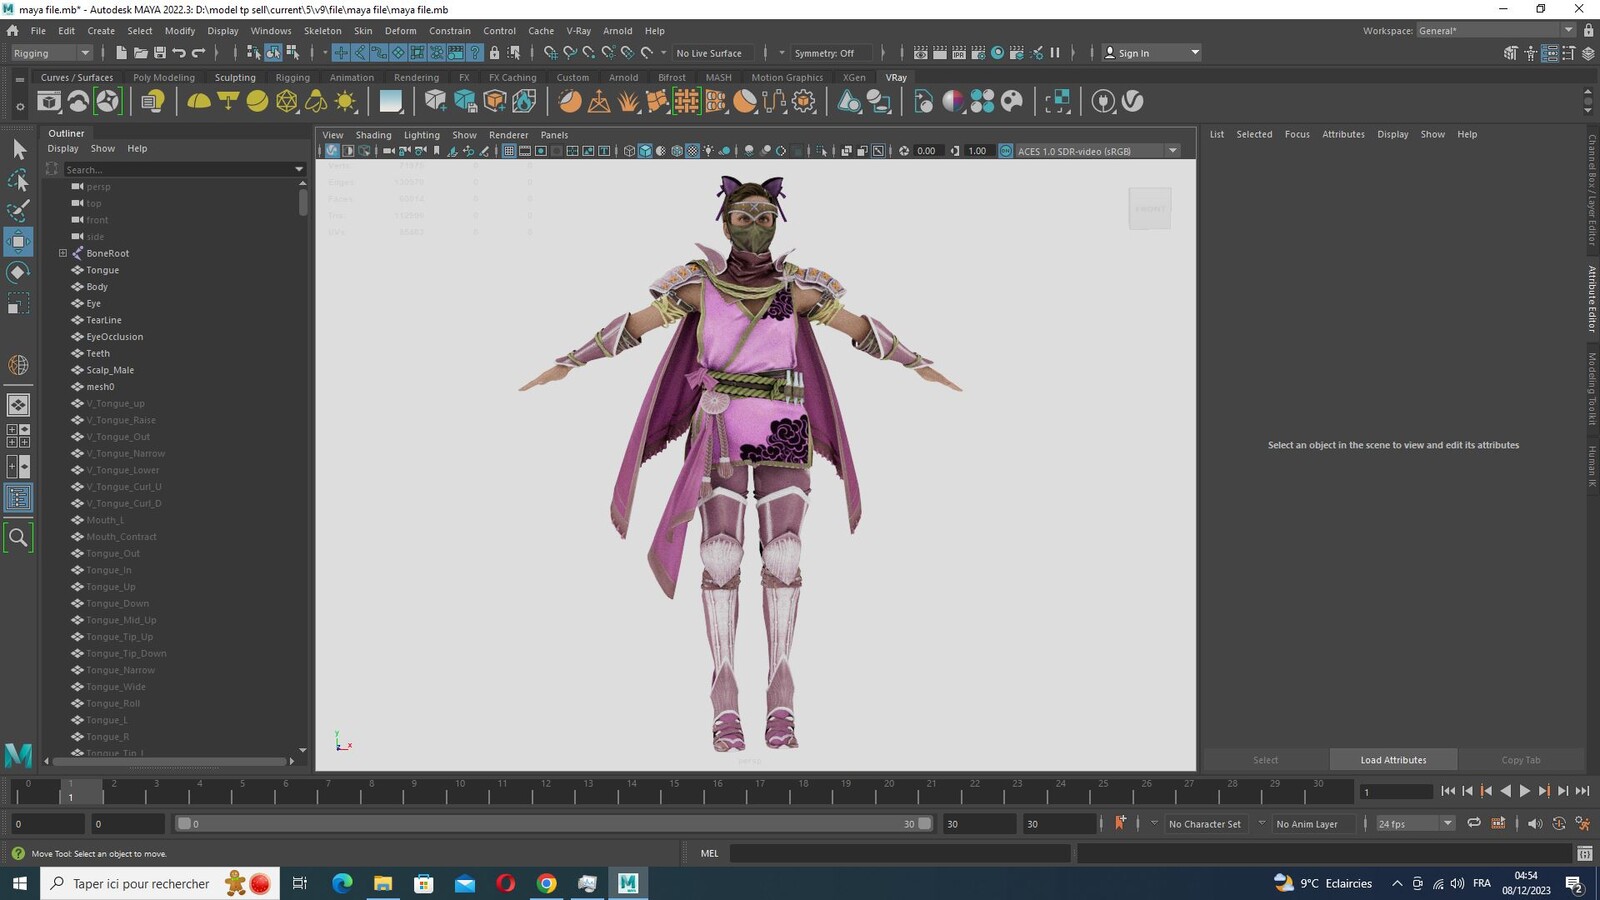Open a scene using the folder icon

[x=140, y=53]
